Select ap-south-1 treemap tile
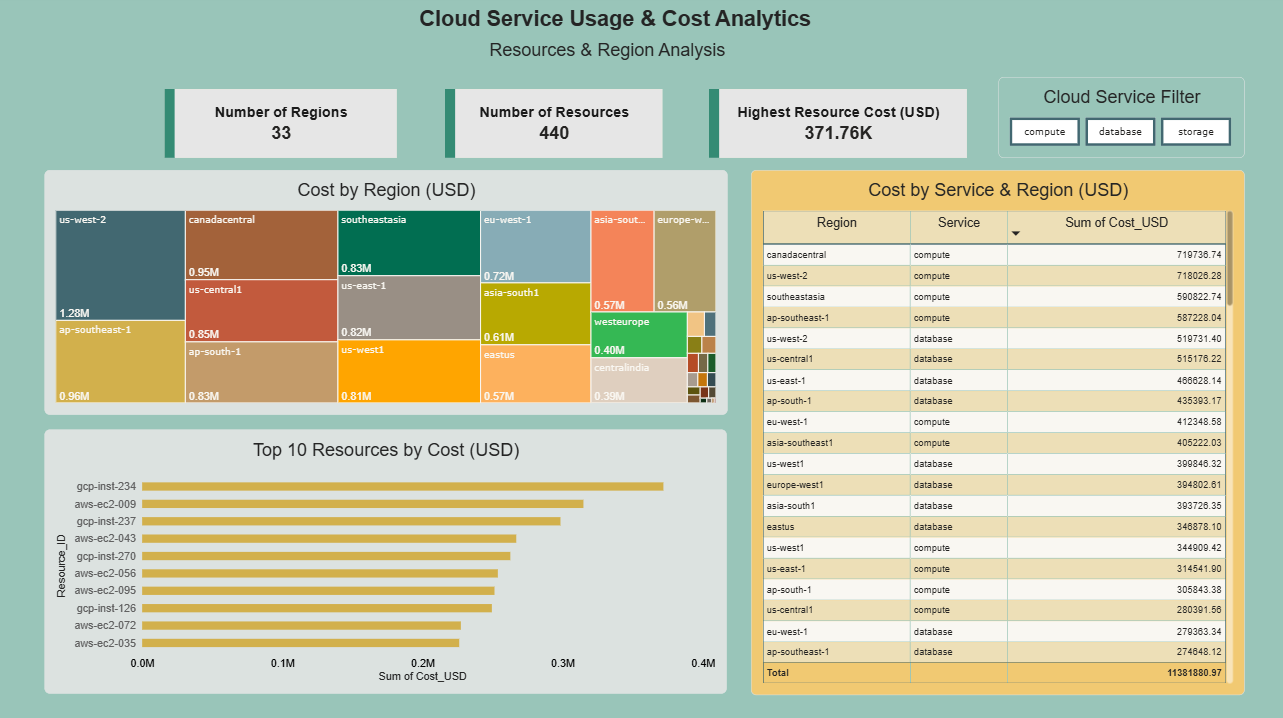The height and width of the screenshot is (718, 1283). [x=261, y=372]
